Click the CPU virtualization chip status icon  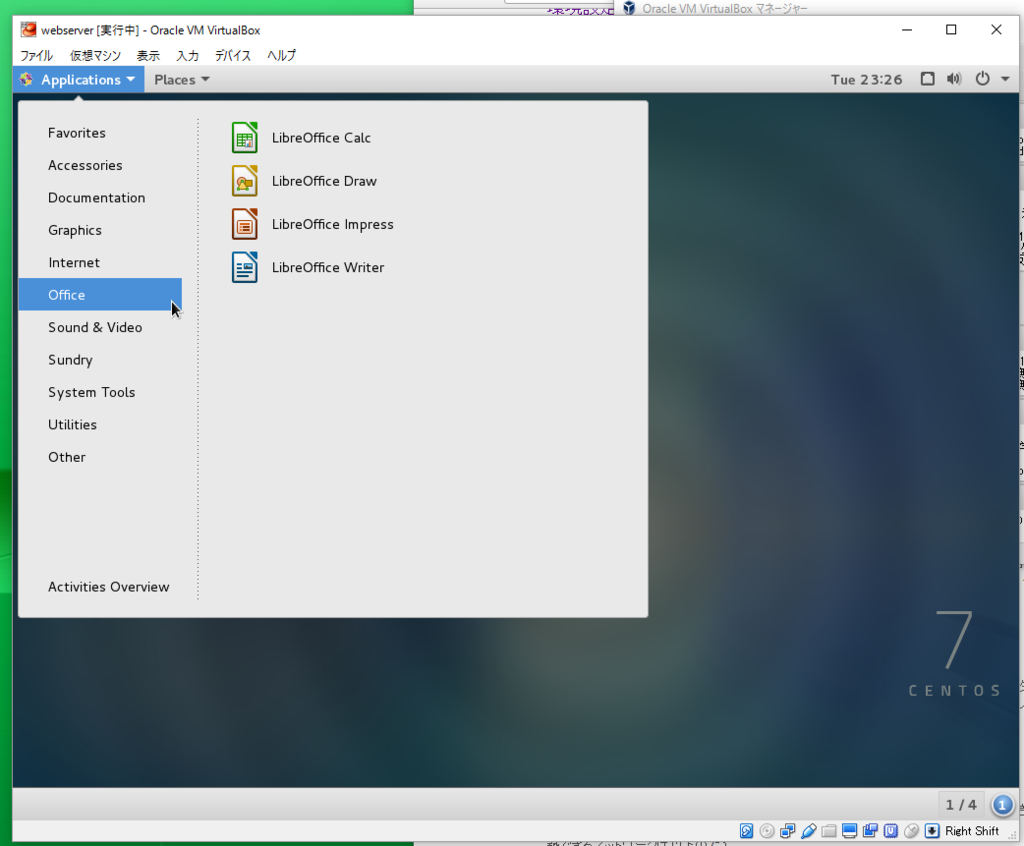tap(891, 831)
